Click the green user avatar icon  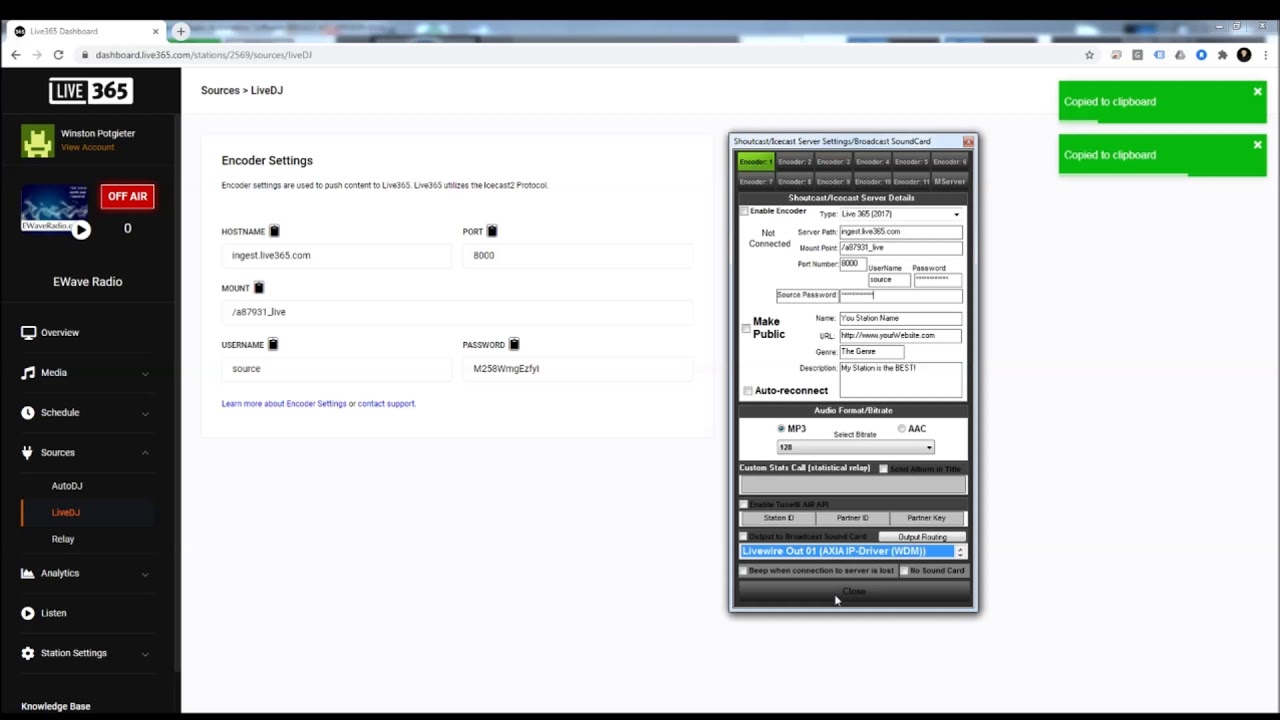pyautogui.click(x=38, y=141)
